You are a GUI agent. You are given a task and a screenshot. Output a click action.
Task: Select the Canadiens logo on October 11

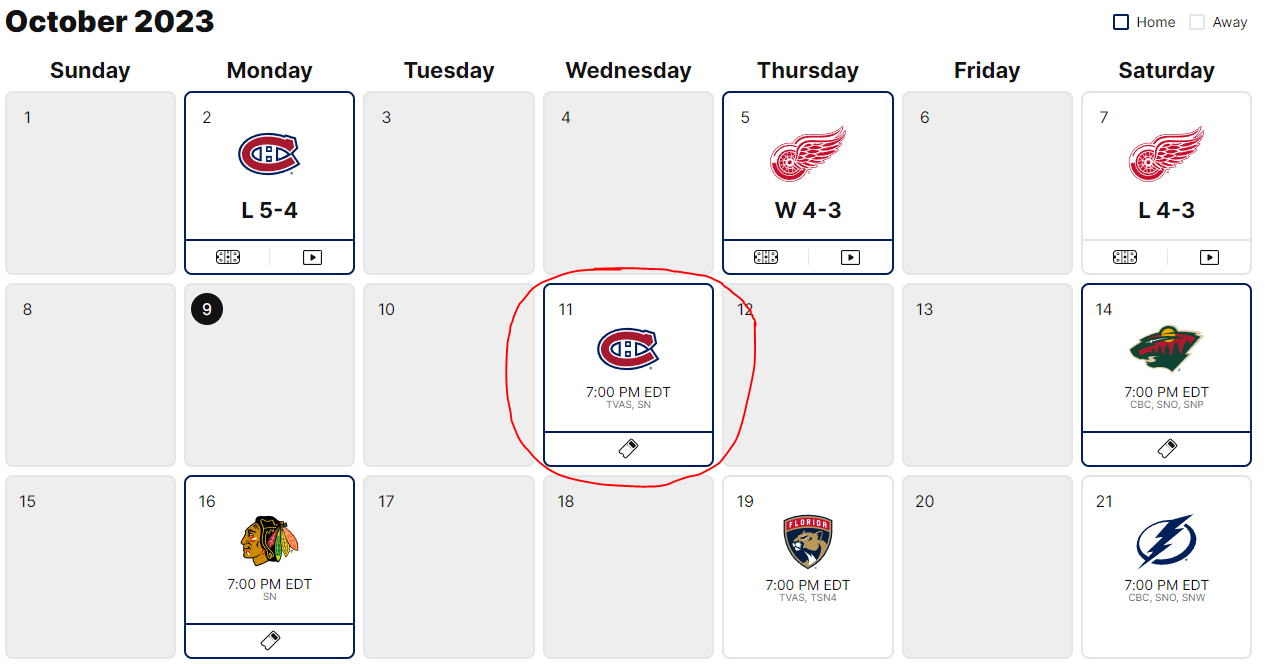(x=628, y=349)
